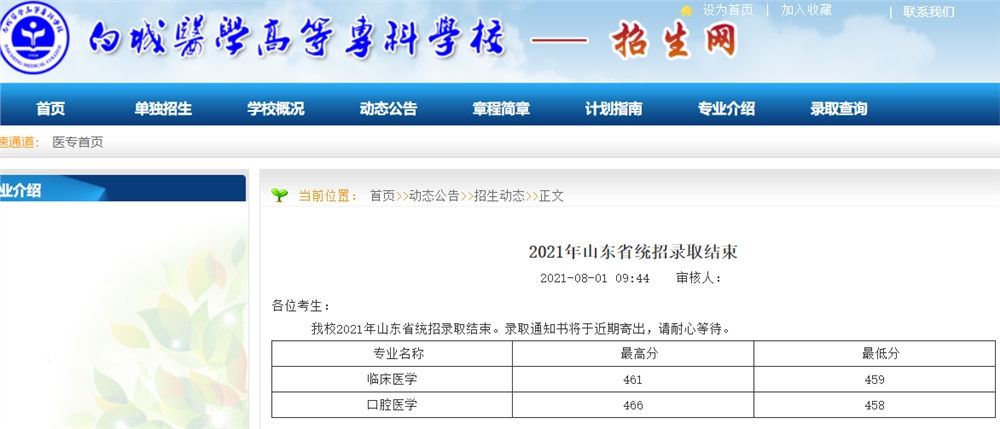This screenshot has height=429, width=1000.
Task: Click score 459 cell
Action: click(x=874, y=380)
